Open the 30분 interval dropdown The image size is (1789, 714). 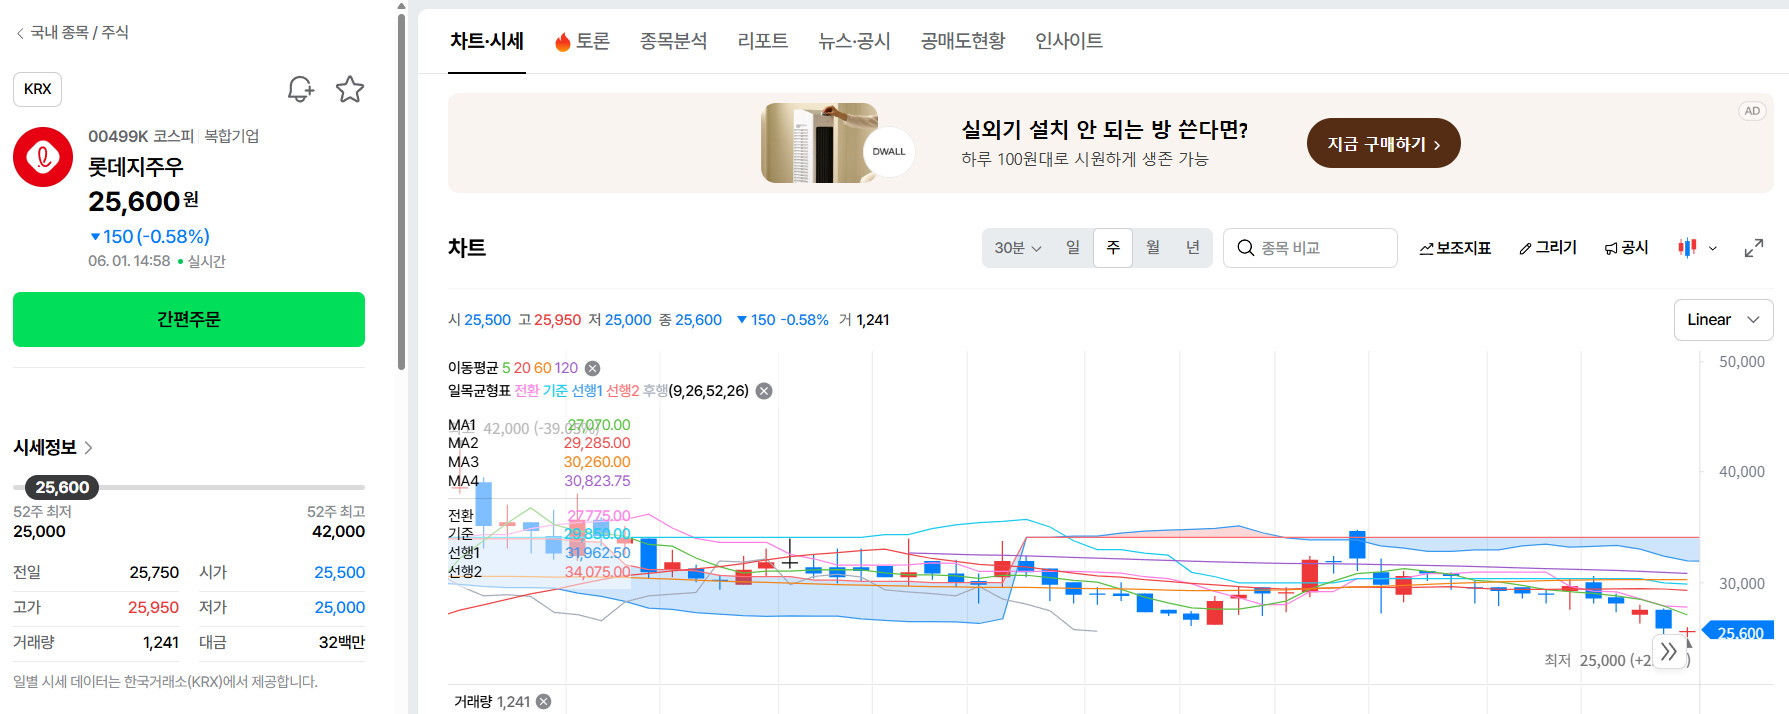[x=1018, y=248]
